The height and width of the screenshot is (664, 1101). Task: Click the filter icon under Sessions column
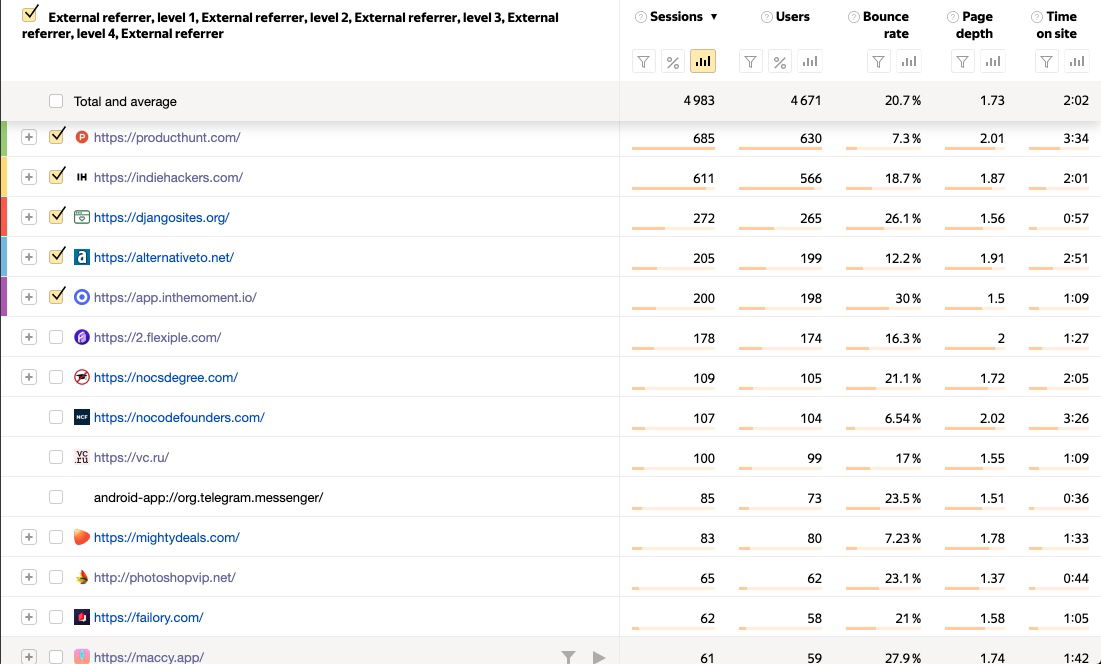click(x=644, y=62)
